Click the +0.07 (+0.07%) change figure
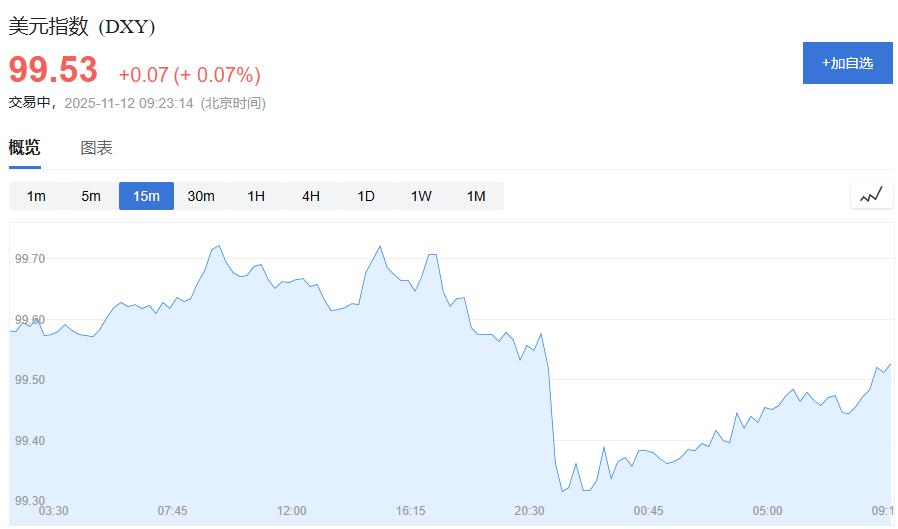 tap(189, 75)
